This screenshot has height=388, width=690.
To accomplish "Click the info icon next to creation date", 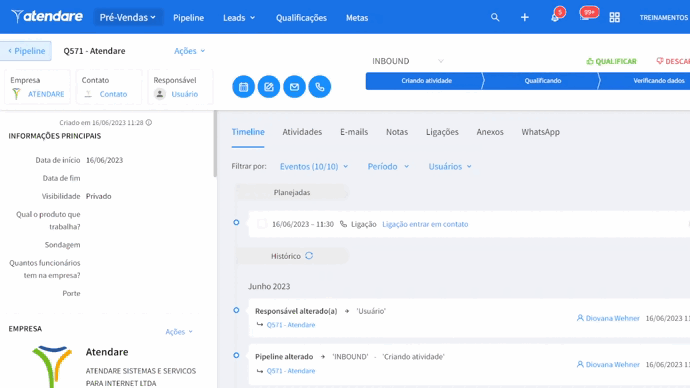I will click(149, 122).
